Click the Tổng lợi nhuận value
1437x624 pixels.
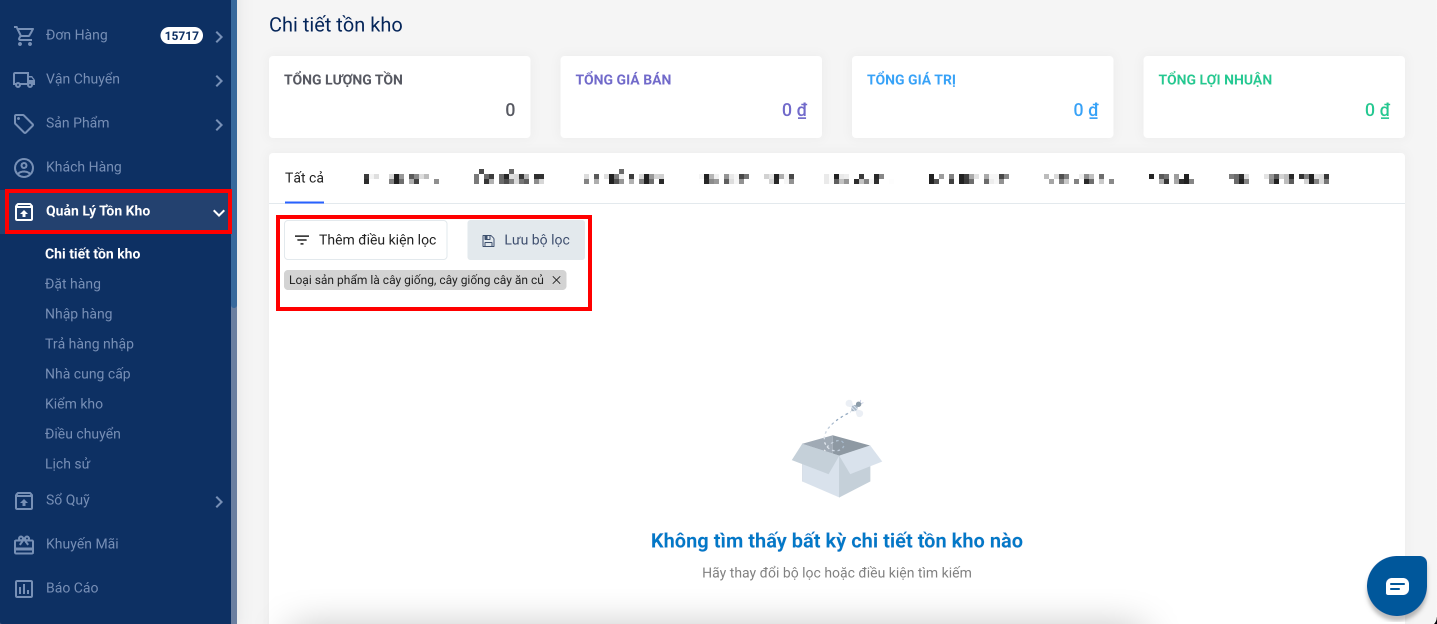tap(1377, 110)
